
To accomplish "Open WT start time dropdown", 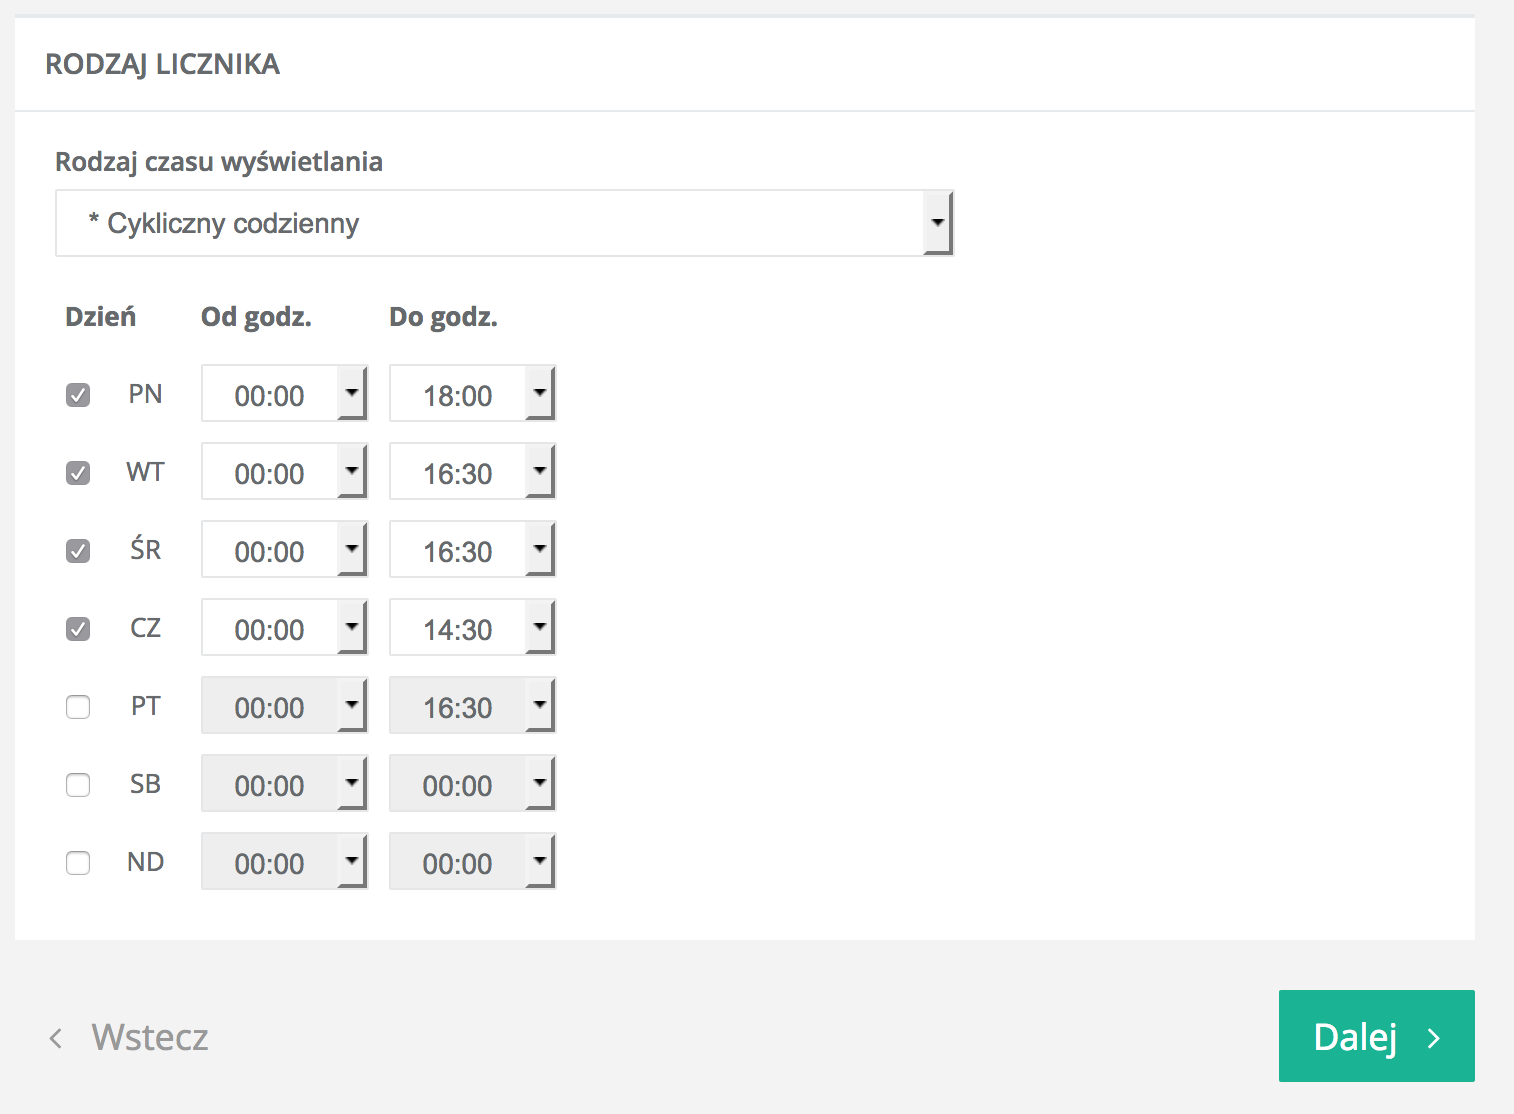I will tap(284, 472).
